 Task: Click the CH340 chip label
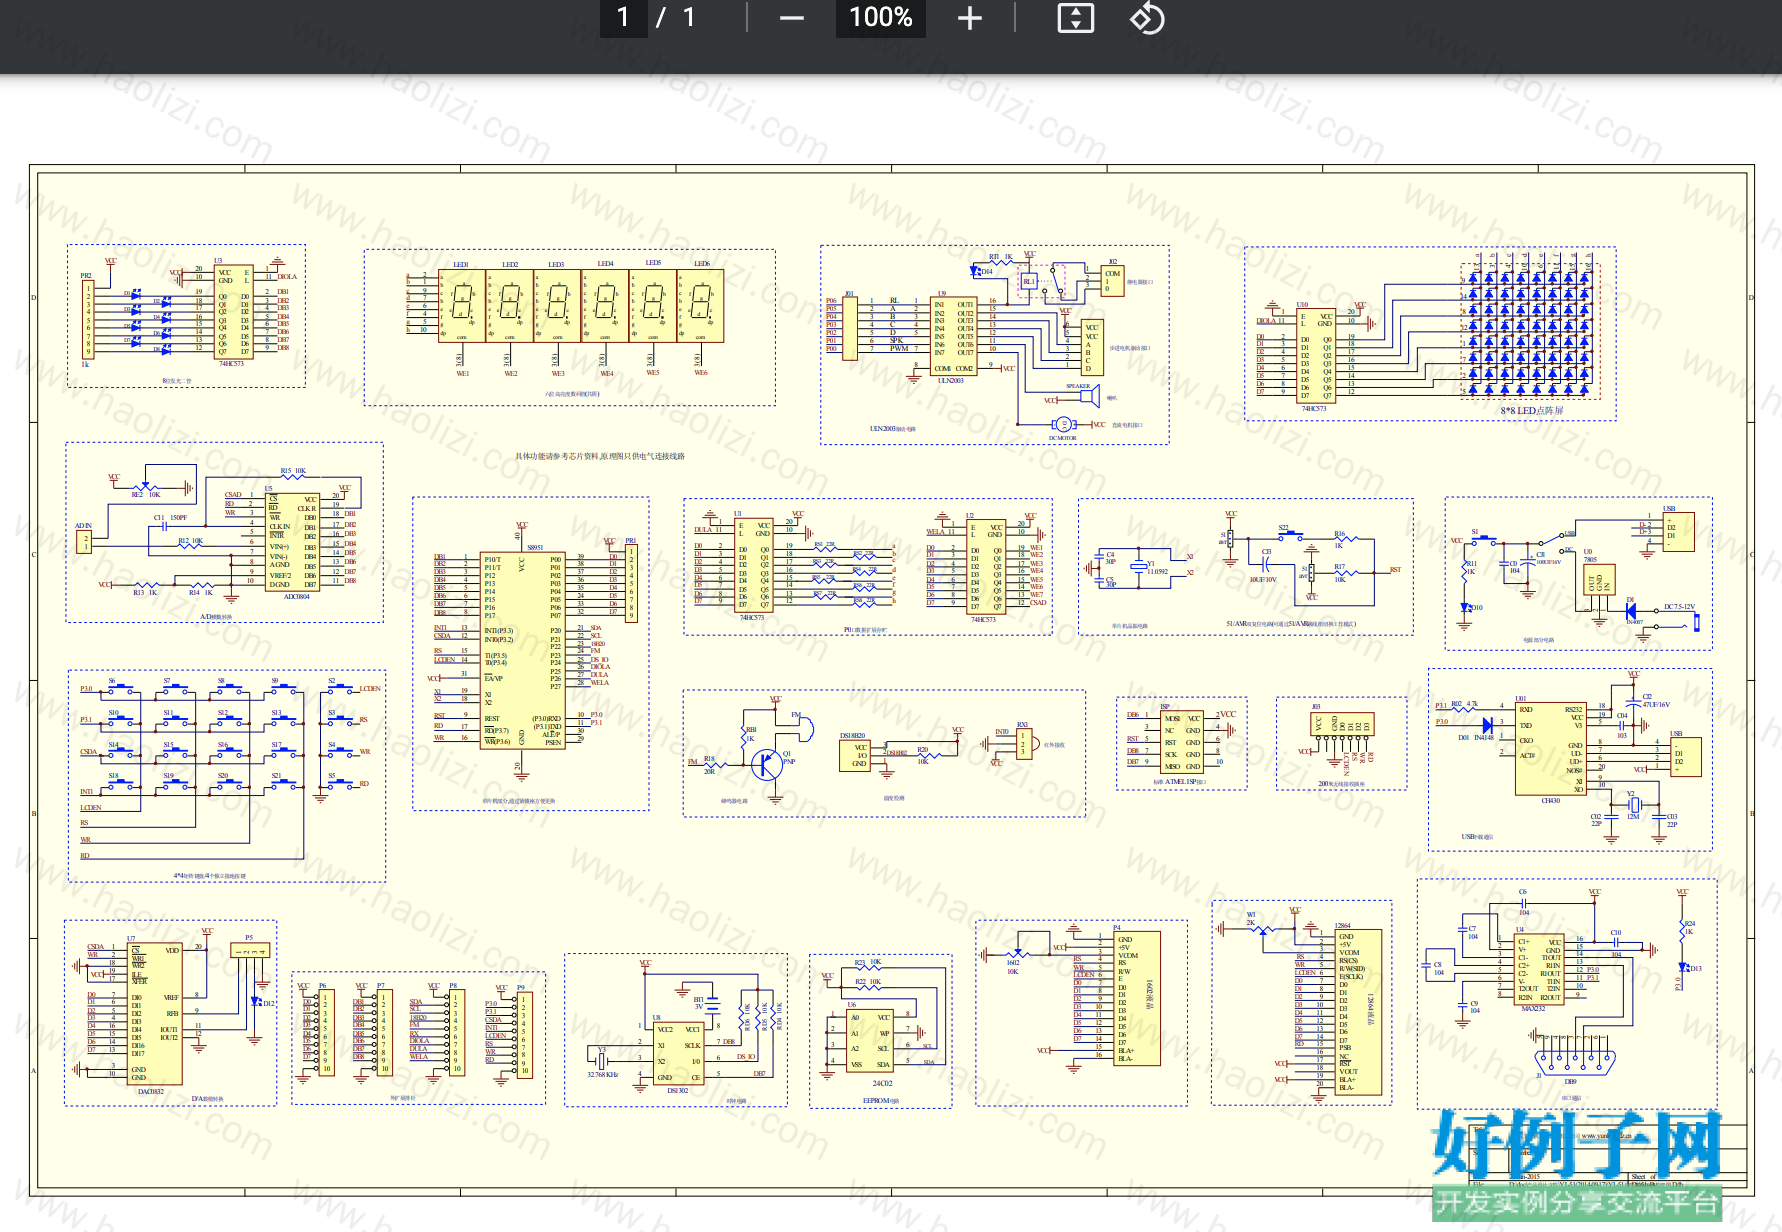tap(1551, 800)
